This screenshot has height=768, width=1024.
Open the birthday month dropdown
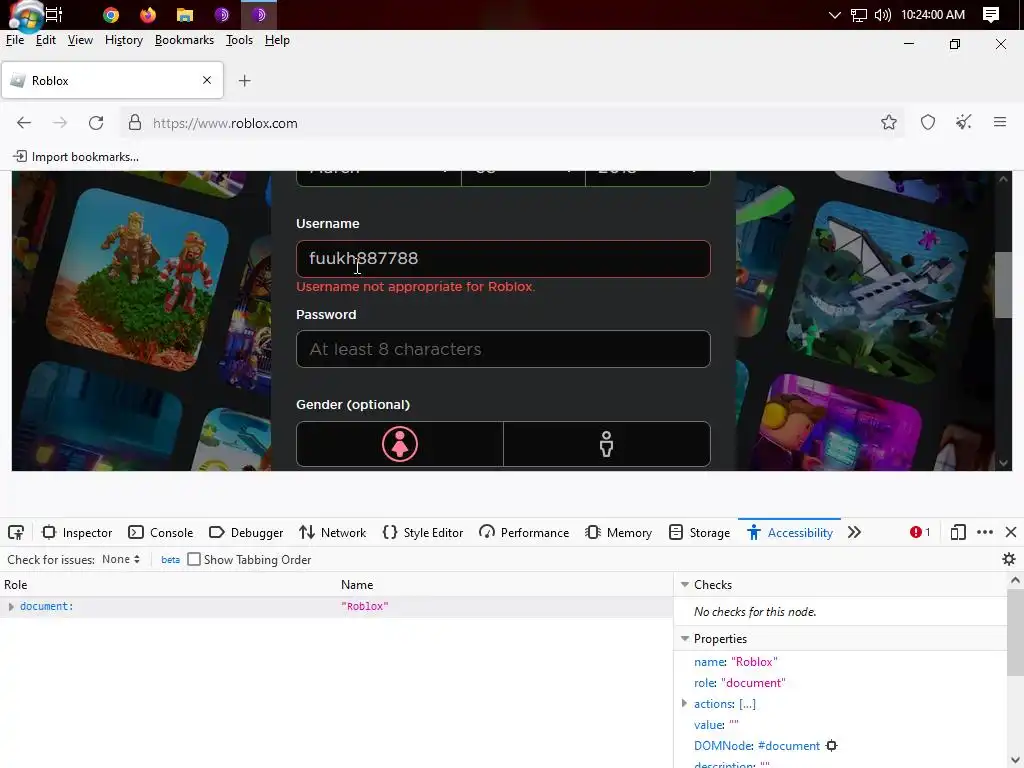[x=379, y=178]
